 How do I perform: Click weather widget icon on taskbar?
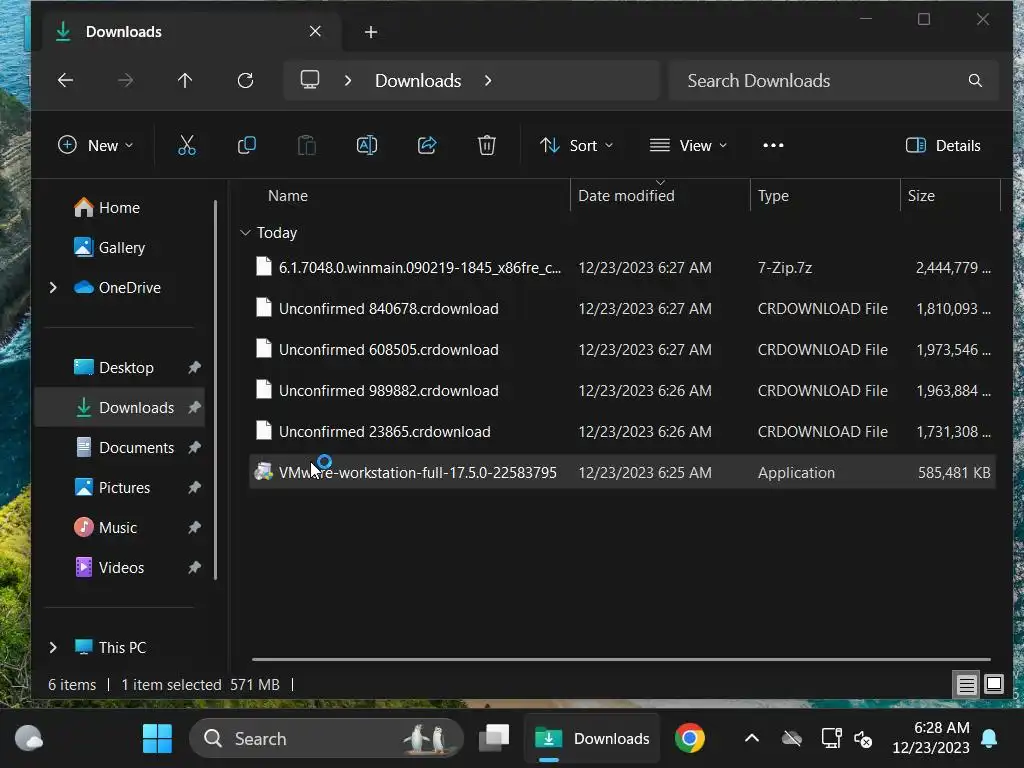[x=29, y=739]
